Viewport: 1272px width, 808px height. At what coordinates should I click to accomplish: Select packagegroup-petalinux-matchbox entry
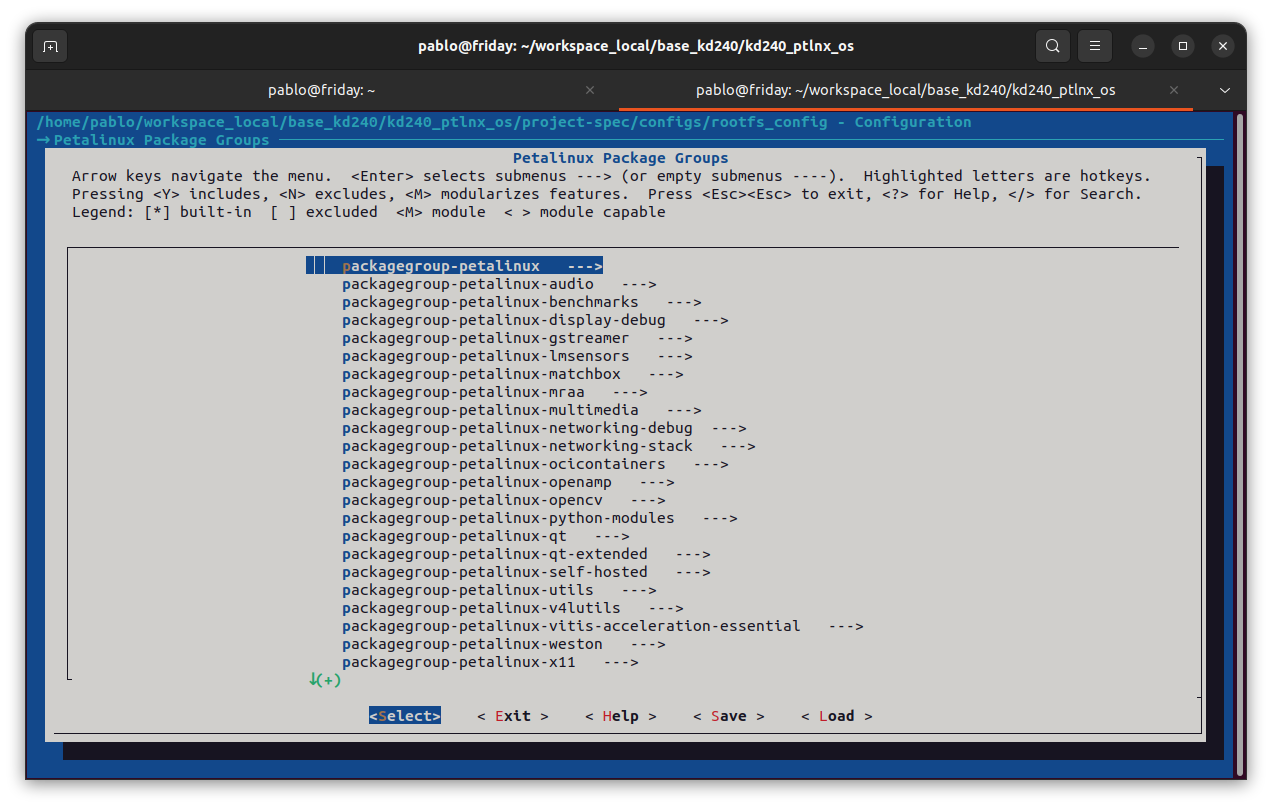click(513, 374)
